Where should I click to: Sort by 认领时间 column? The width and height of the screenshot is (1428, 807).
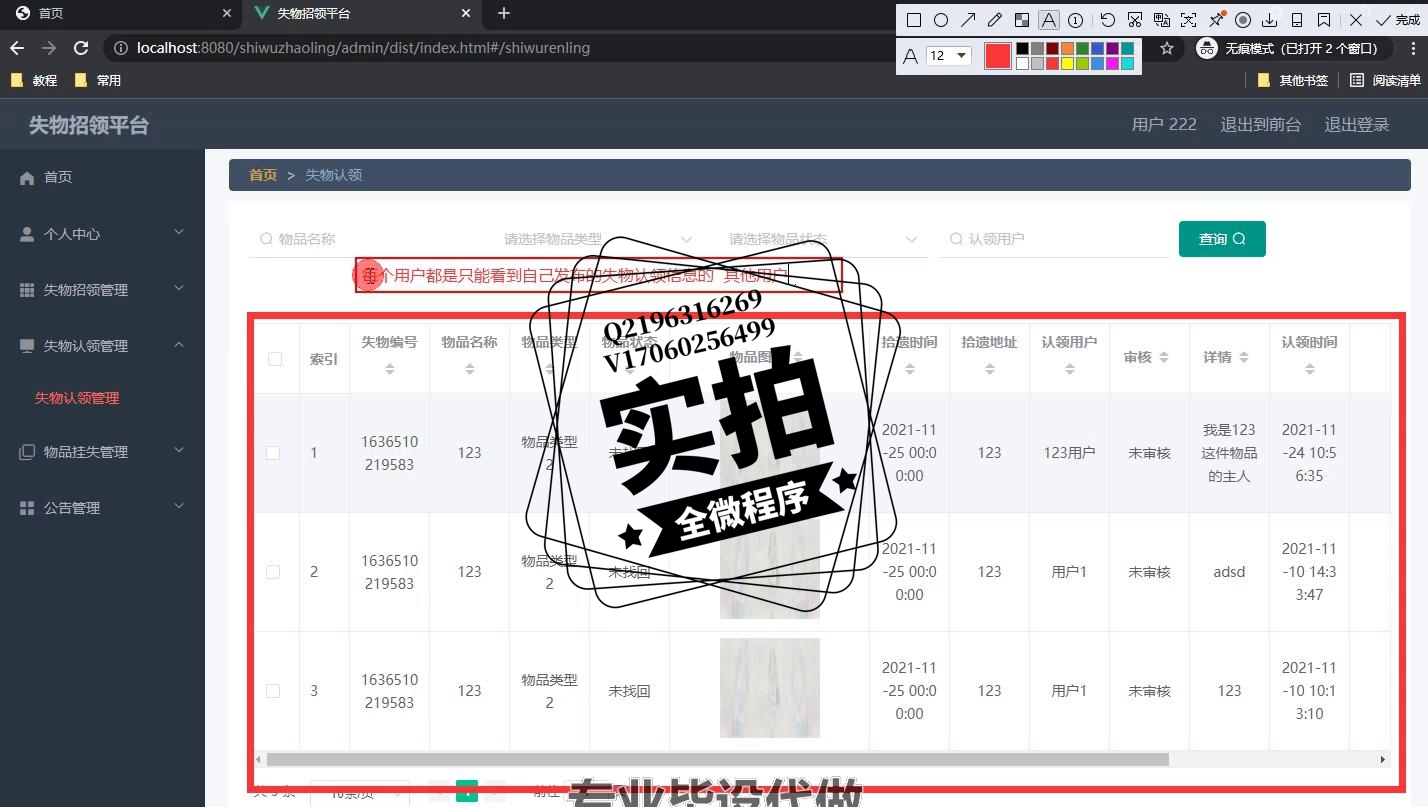coord(1310,369)
